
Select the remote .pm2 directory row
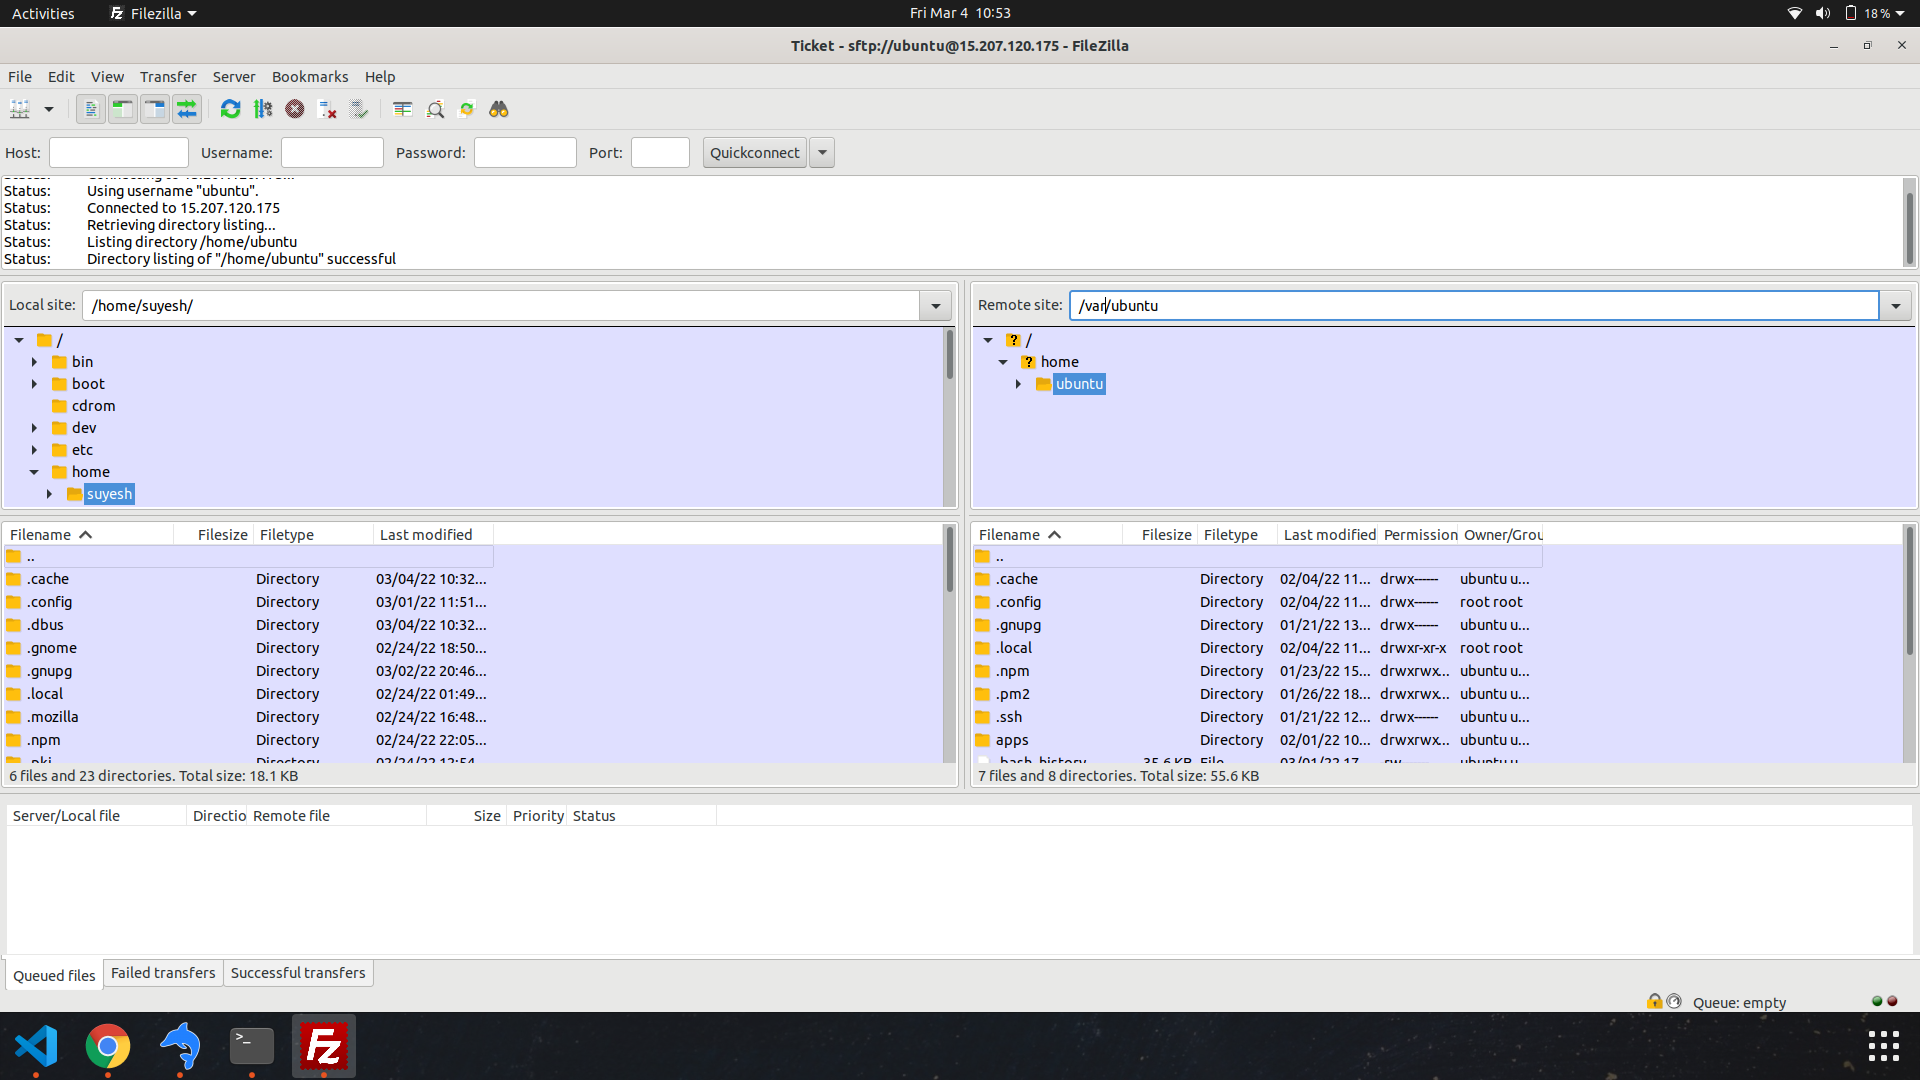pos(1258,694)
